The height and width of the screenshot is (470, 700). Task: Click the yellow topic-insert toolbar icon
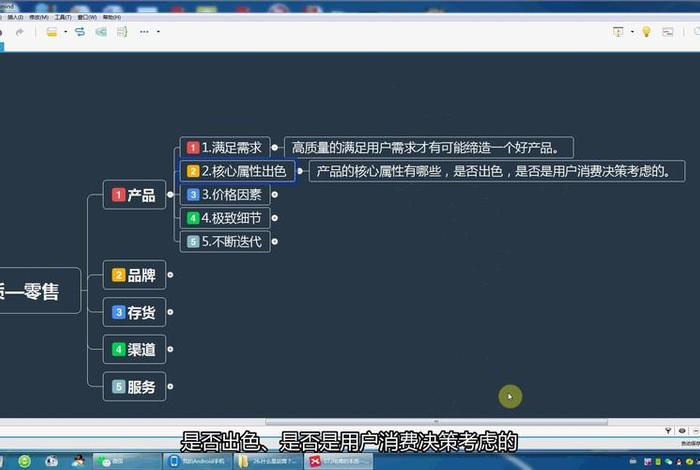click(52, 32)
